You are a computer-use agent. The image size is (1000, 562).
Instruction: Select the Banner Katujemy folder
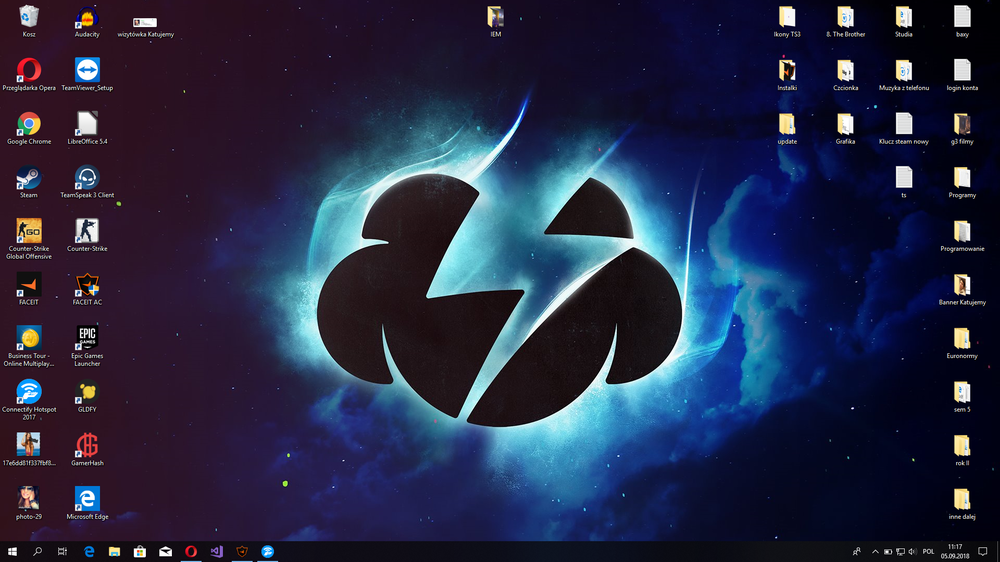(962, 289)
